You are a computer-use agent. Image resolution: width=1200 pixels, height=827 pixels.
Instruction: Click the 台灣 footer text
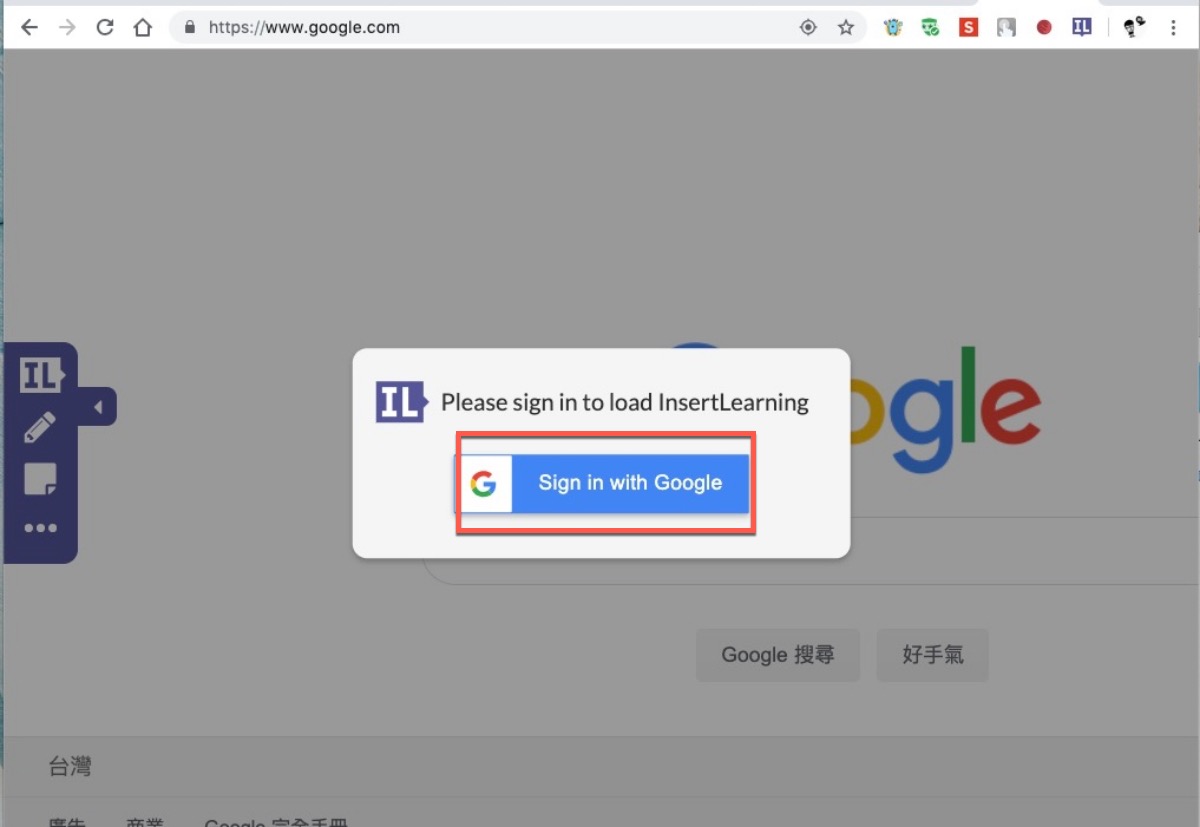(x=70, y=767)
